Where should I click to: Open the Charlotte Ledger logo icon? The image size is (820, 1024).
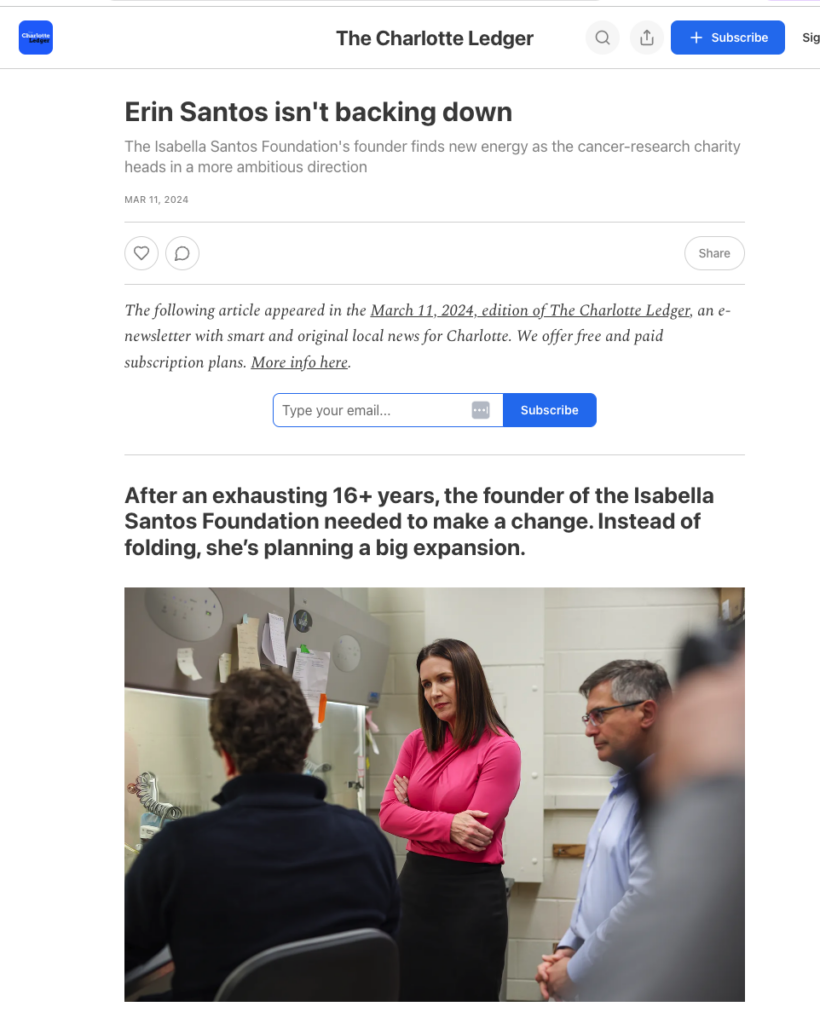pyautogui.click(x=35, y=37)
